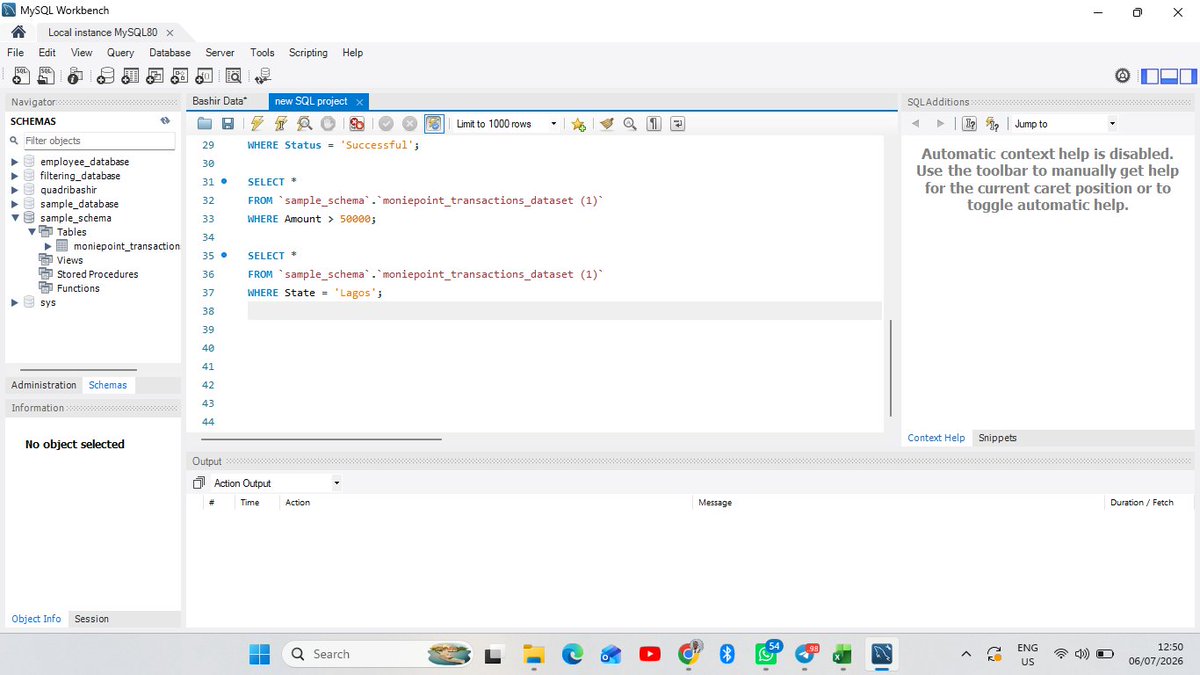Open WhatsApp from the taskbar
Image resolution: width=1200 pixels, height=675 pixels.
767,654
